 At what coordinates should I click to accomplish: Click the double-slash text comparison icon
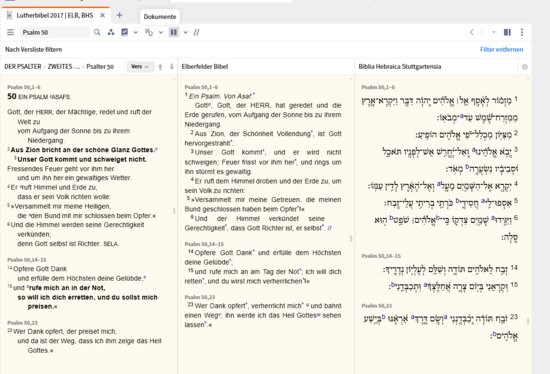[196, 32]
